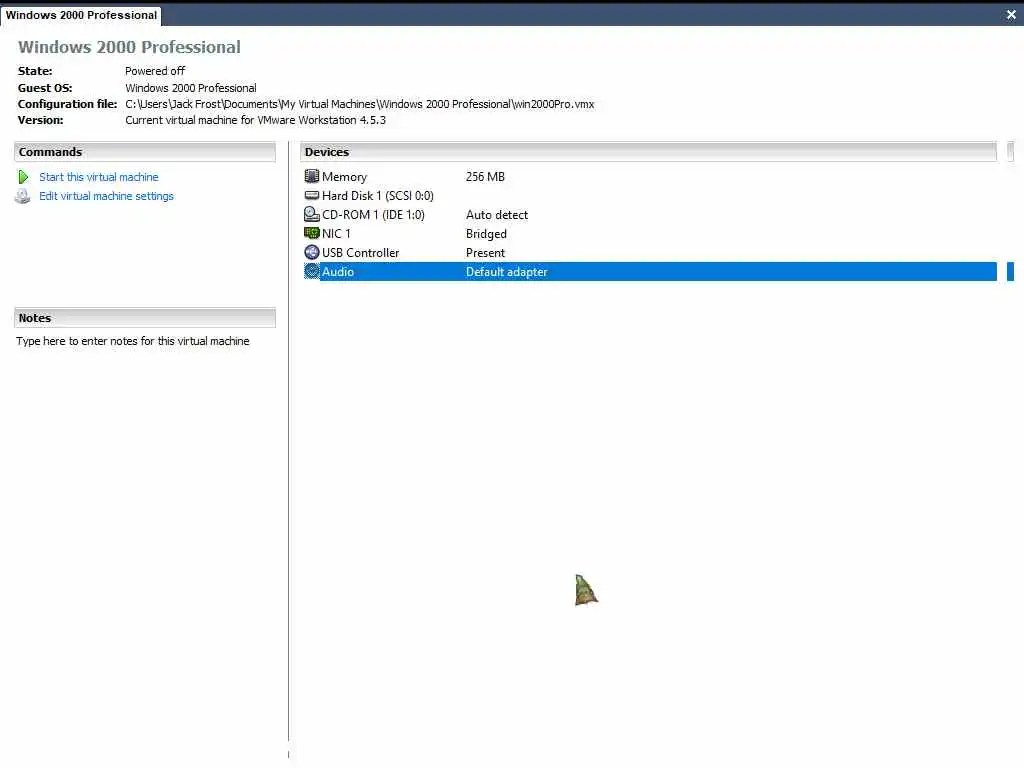Select the highlighted Audio device label
The image size is (1024, 768).
(x=338, y=272)
